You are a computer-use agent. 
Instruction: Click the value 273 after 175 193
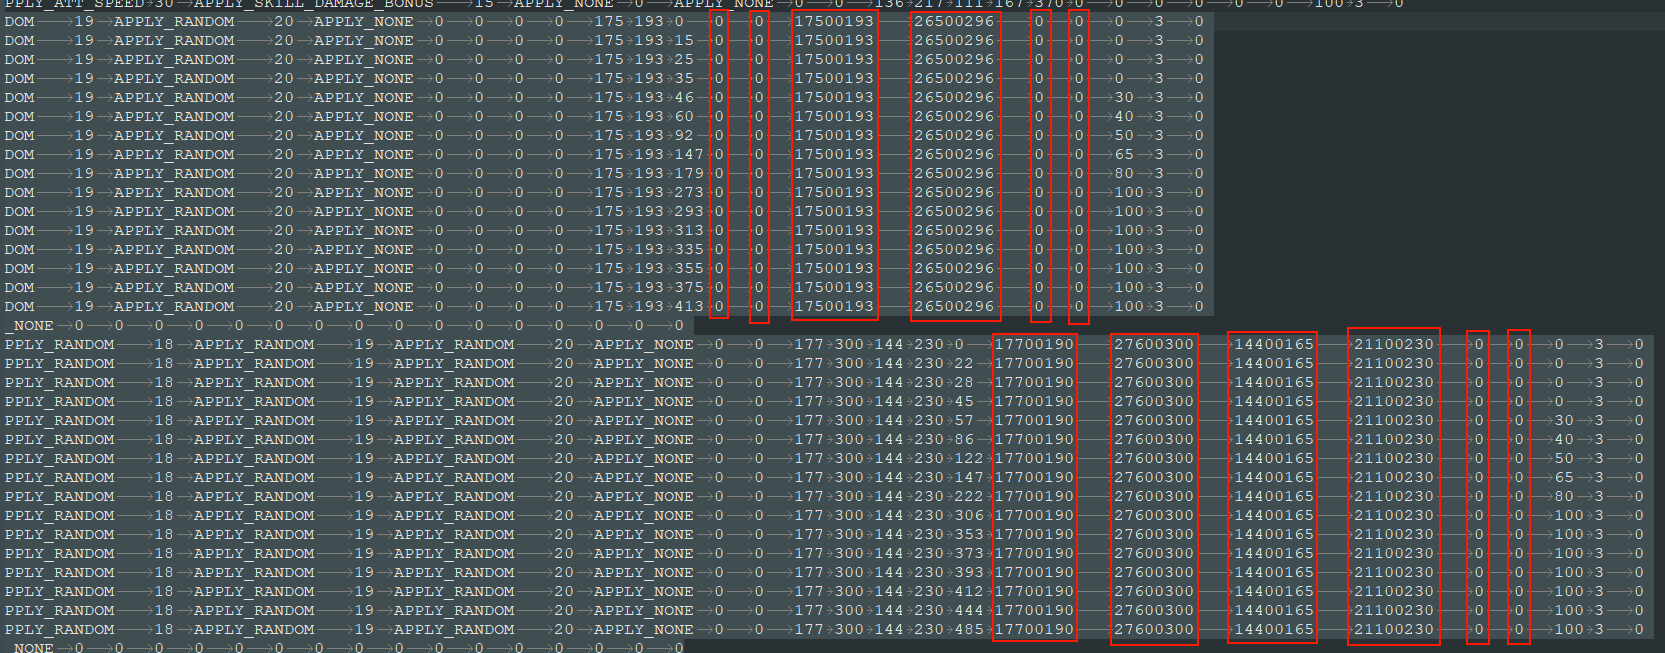point(689,193)
